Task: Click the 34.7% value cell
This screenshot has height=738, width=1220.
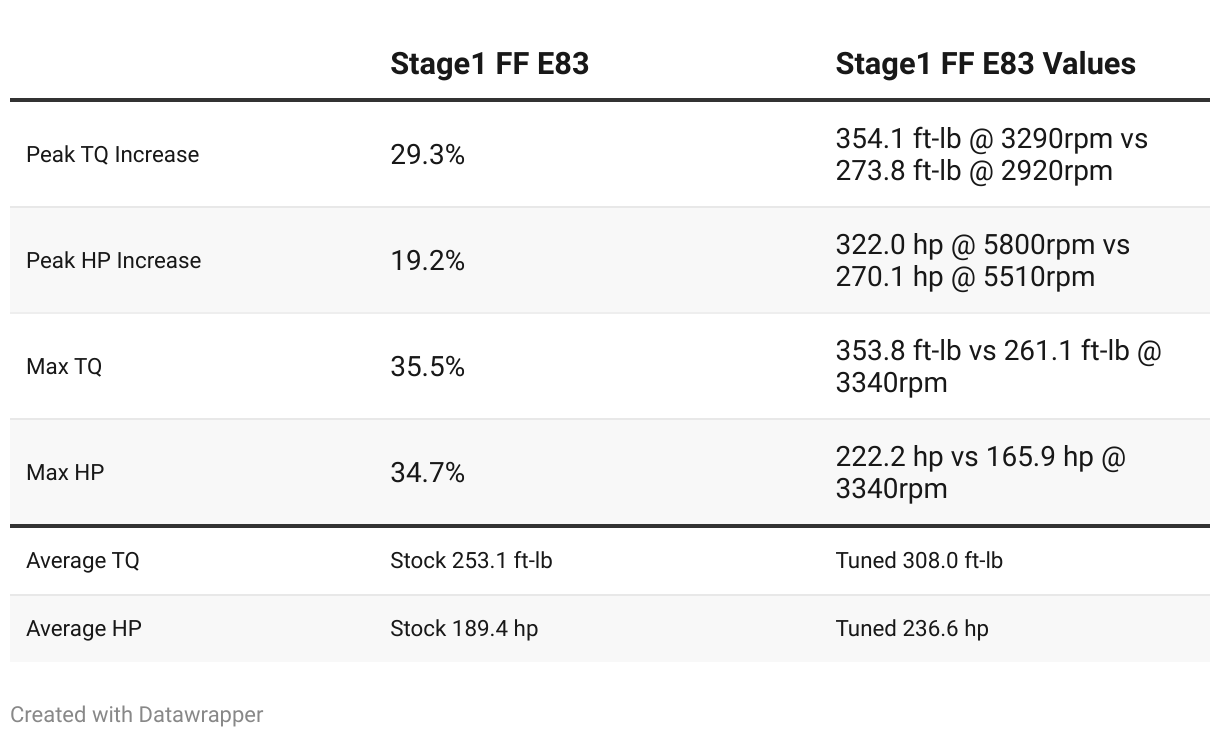Action: tap(427, 473)
